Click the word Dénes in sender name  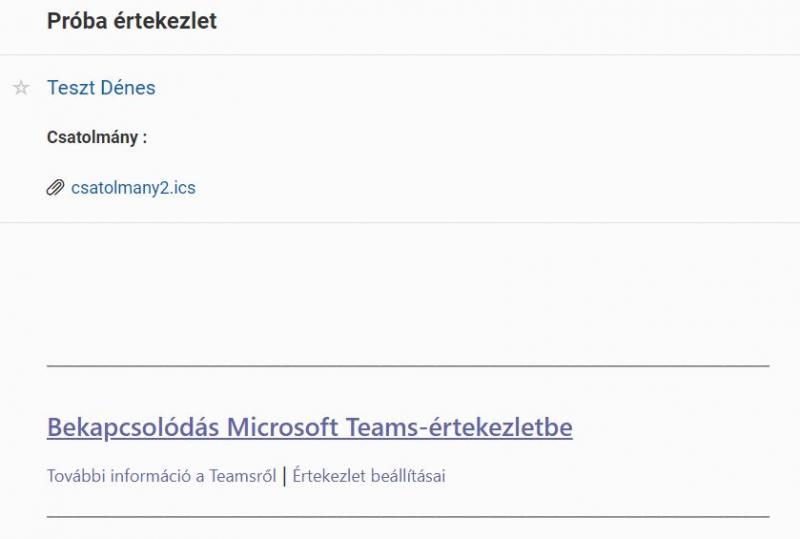click(x=128, y=88)
